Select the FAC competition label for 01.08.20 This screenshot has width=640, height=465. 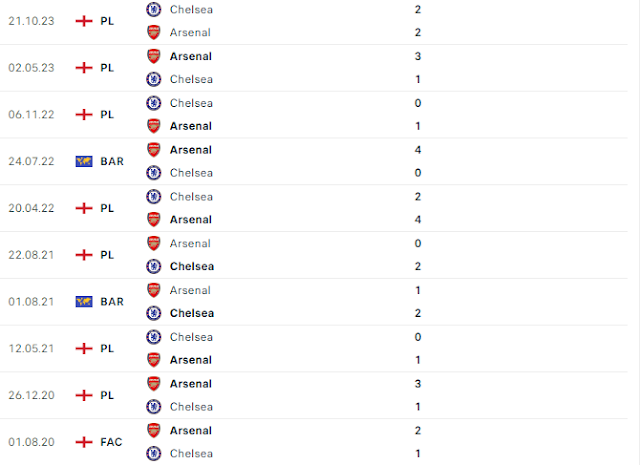point(111,442)
